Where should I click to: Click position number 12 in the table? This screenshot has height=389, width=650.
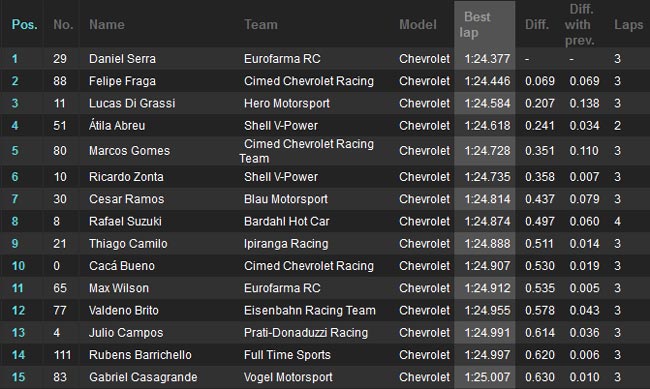point(18,310)
